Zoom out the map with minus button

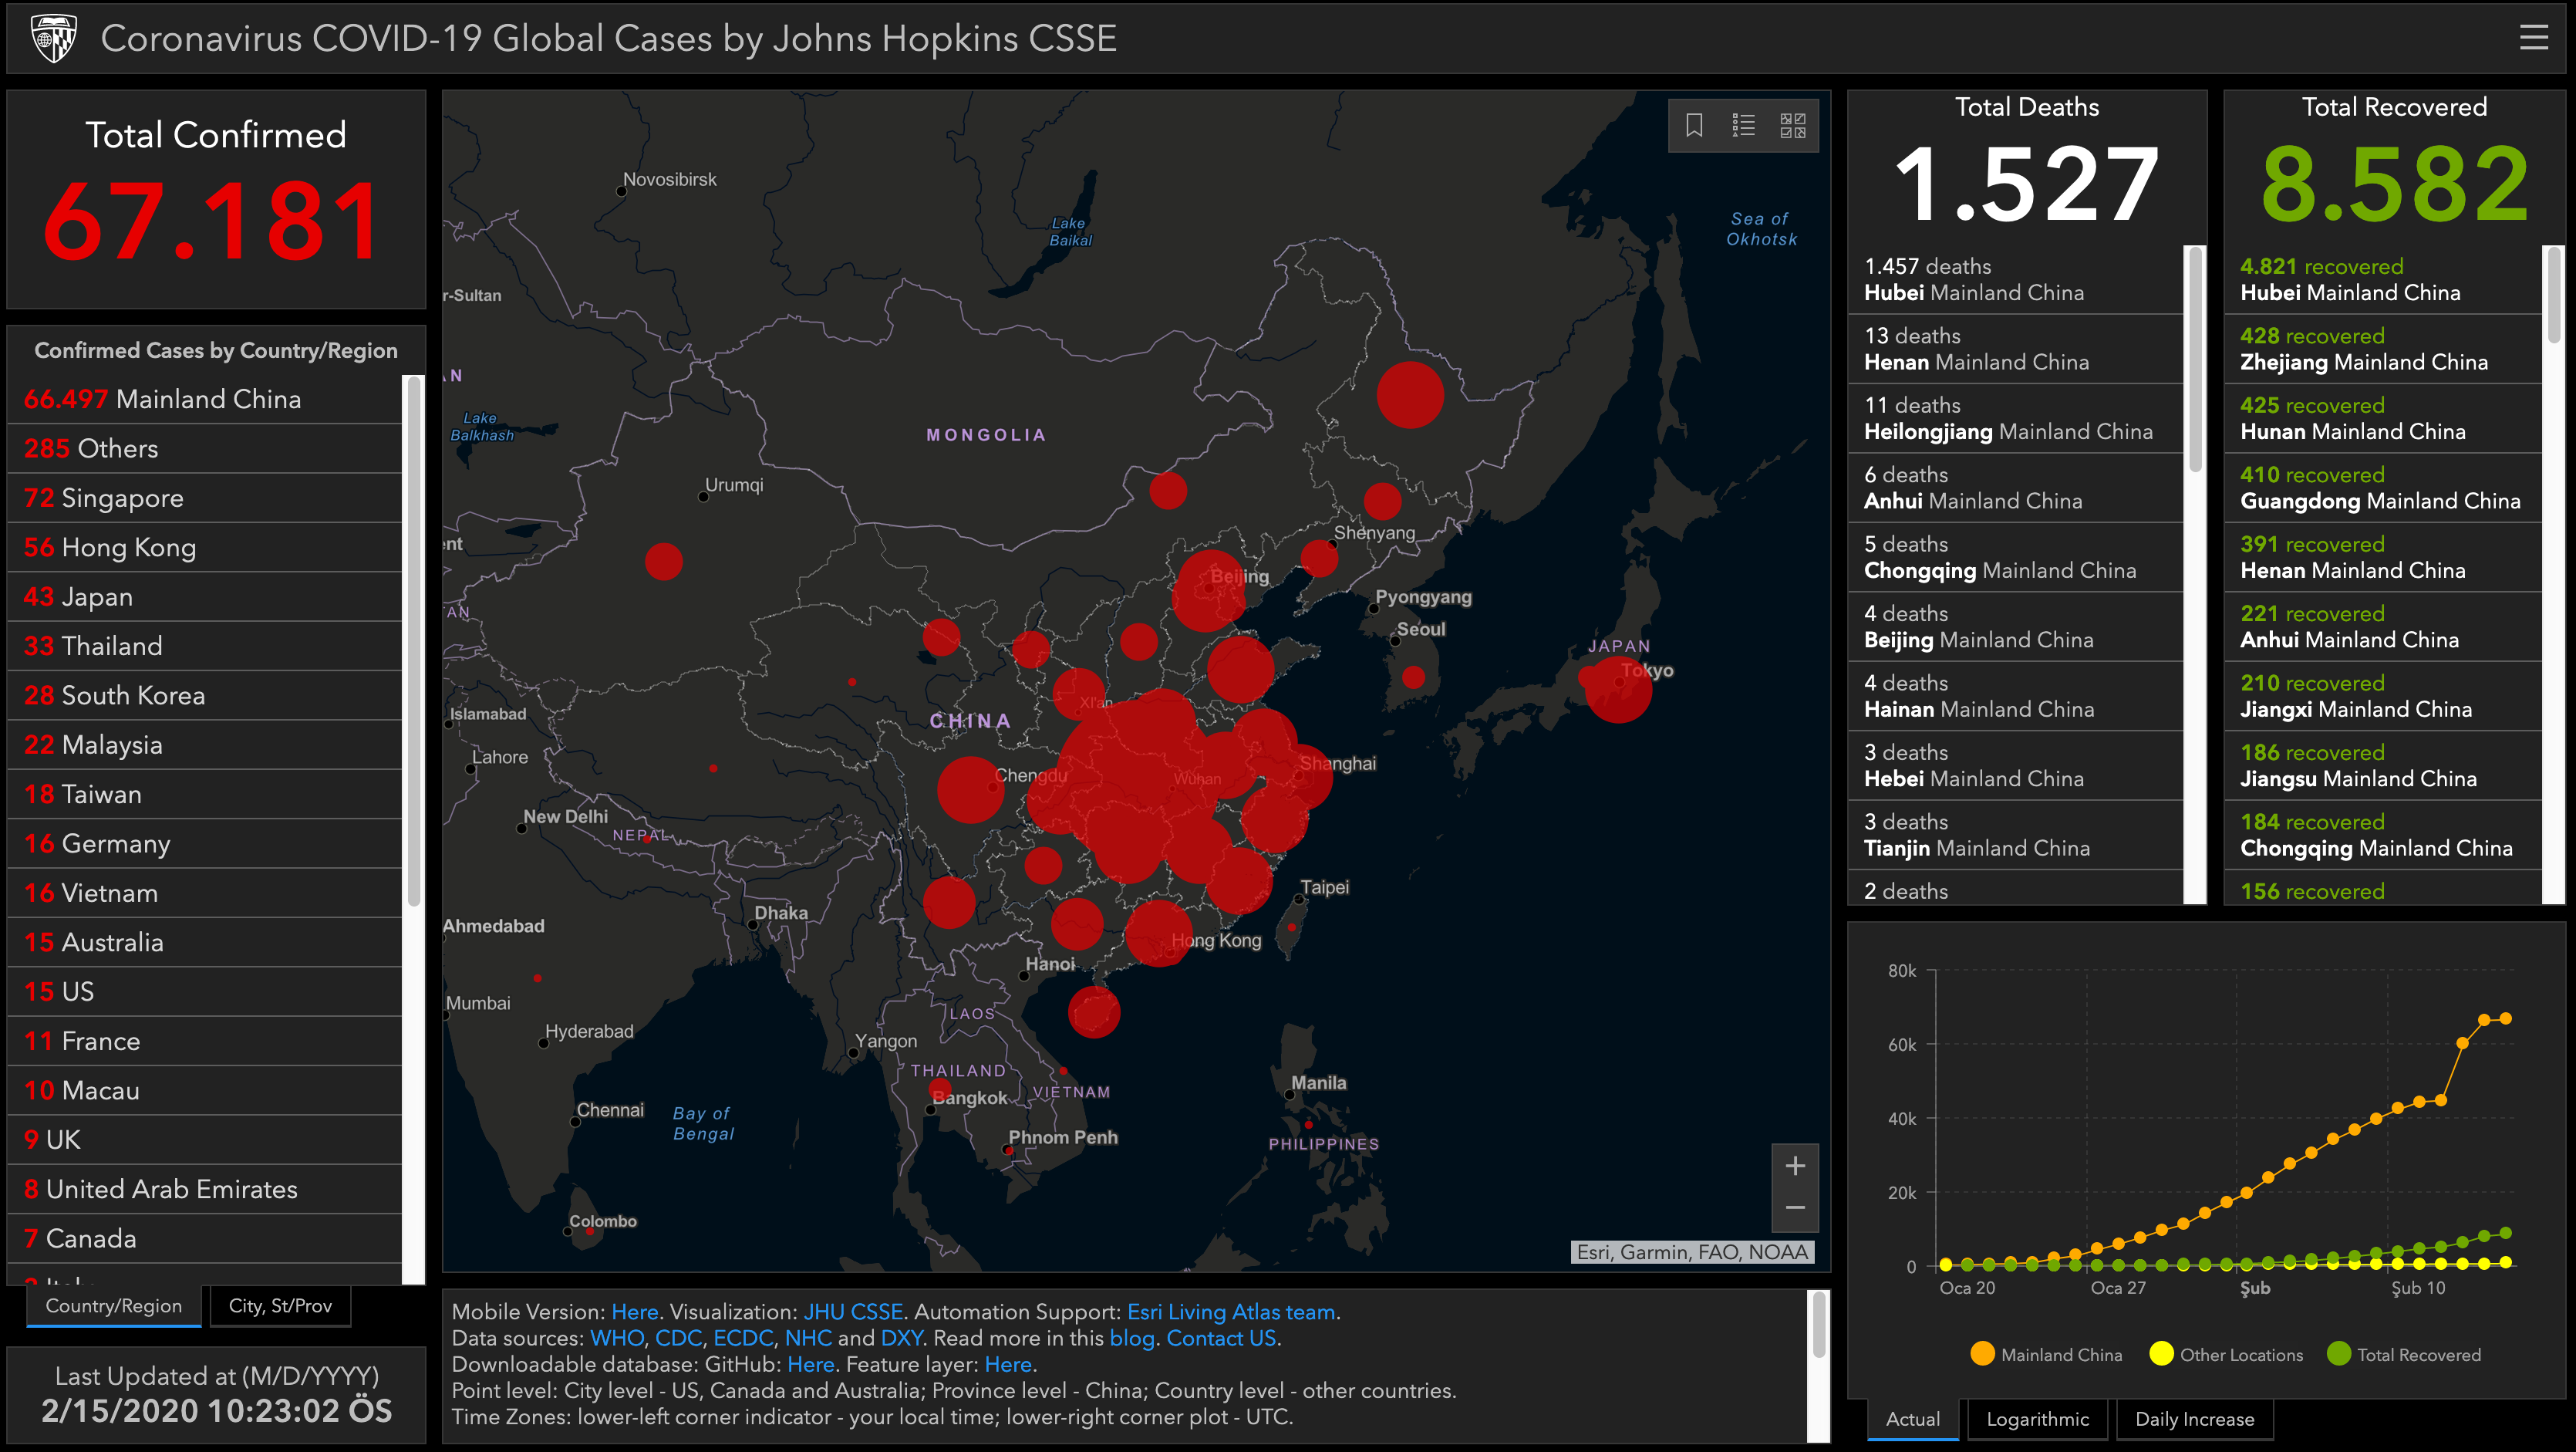tap(1795, 1208)
